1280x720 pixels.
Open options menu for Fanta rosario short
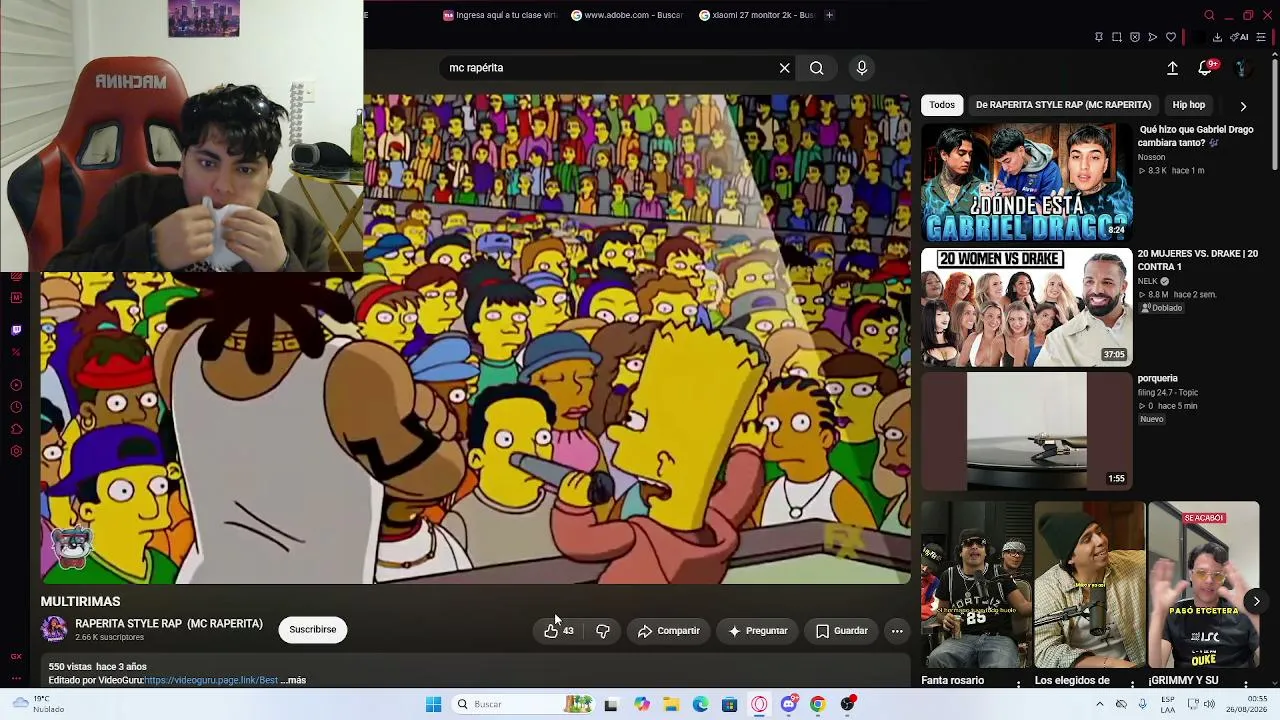pyautogui.click(x=1019, y=683)
